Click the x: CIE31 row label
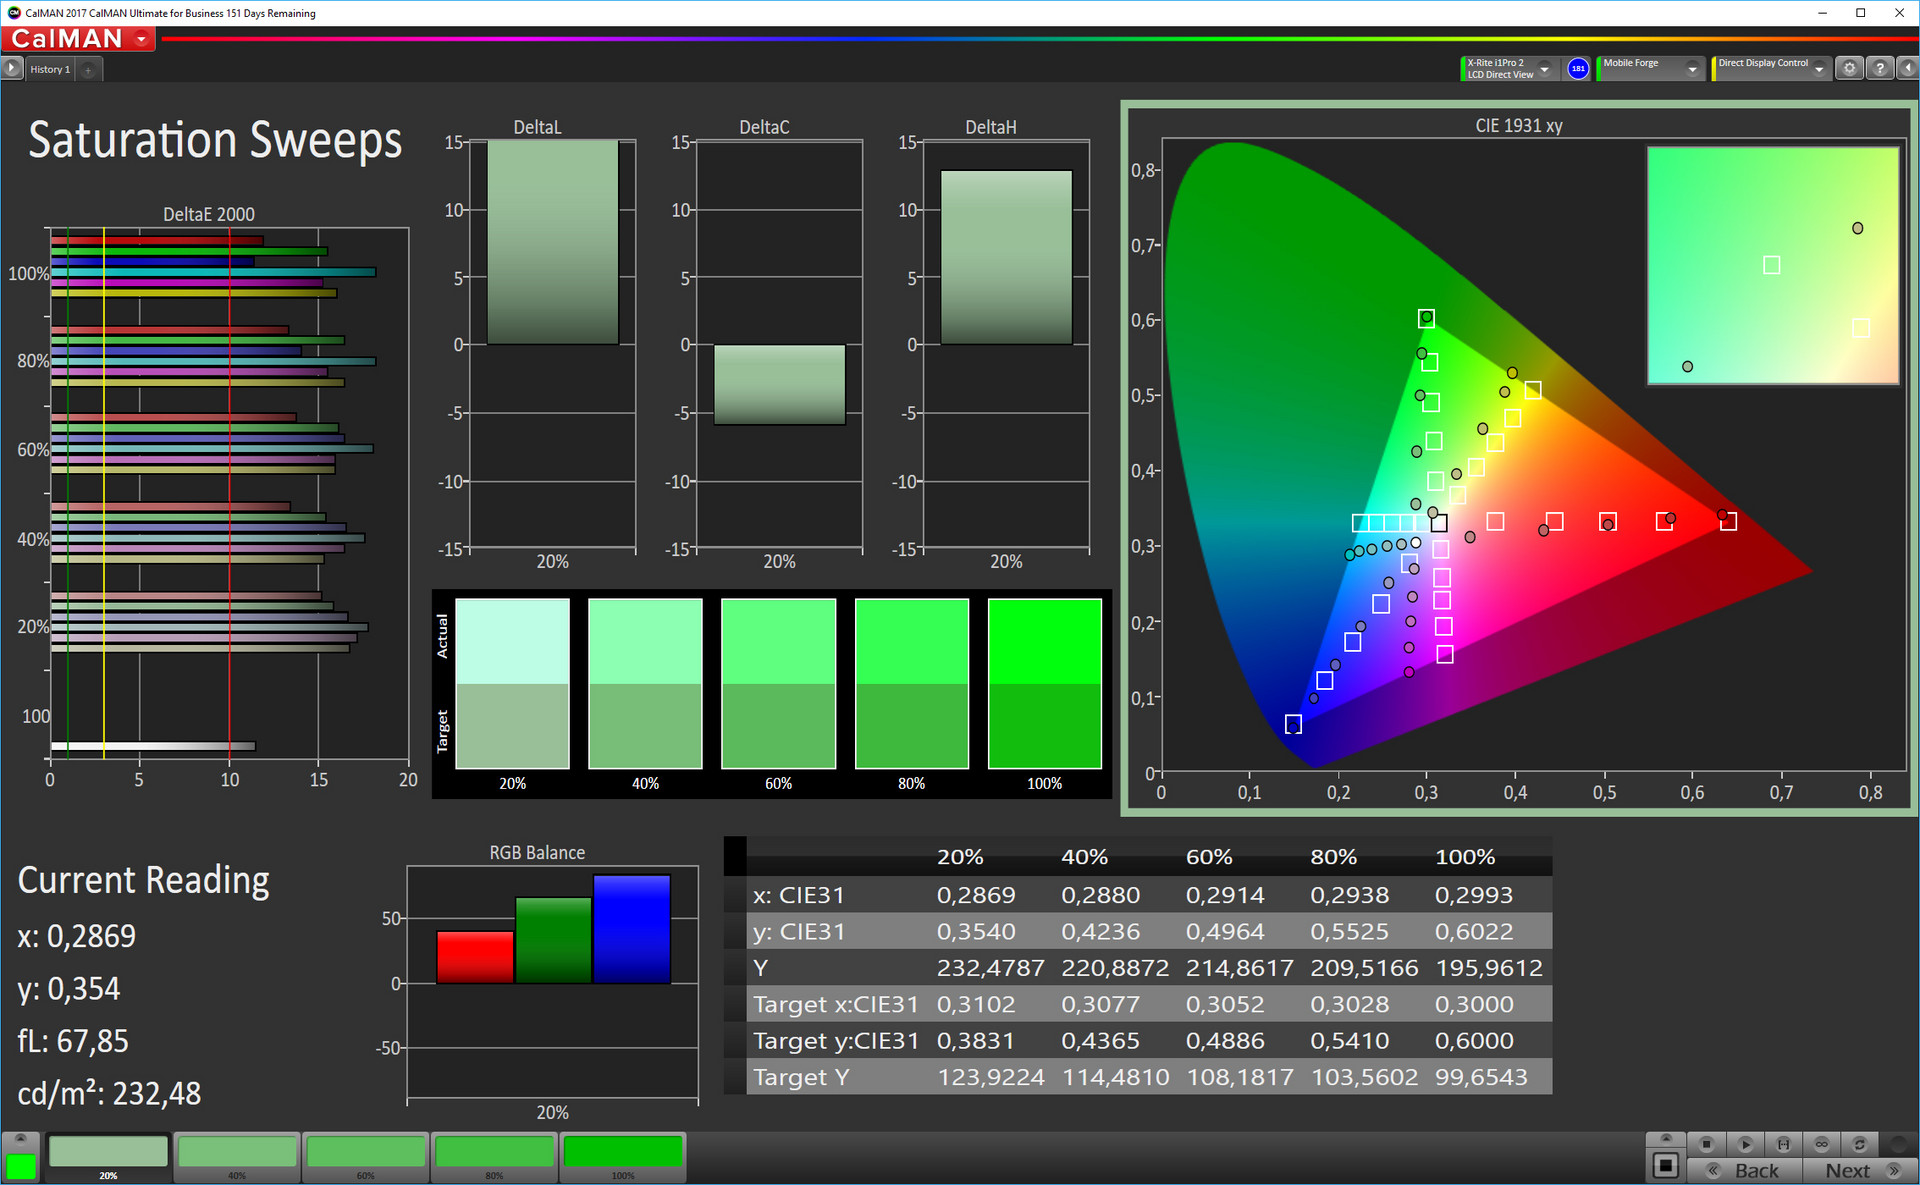1920x1185 pixels. pos(799,895)
